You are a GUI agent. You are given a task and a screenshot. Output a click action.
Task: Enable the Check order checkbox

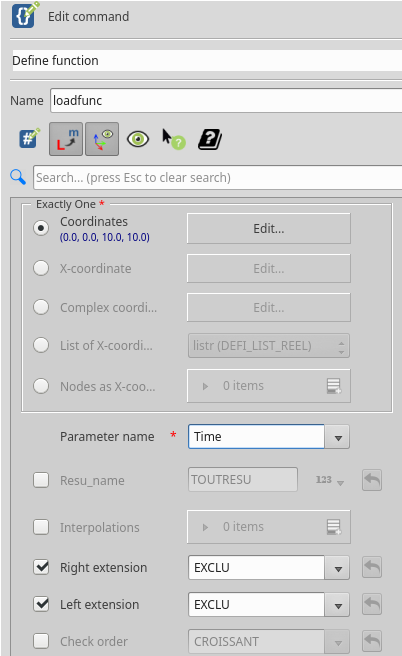tap(41, 641)
